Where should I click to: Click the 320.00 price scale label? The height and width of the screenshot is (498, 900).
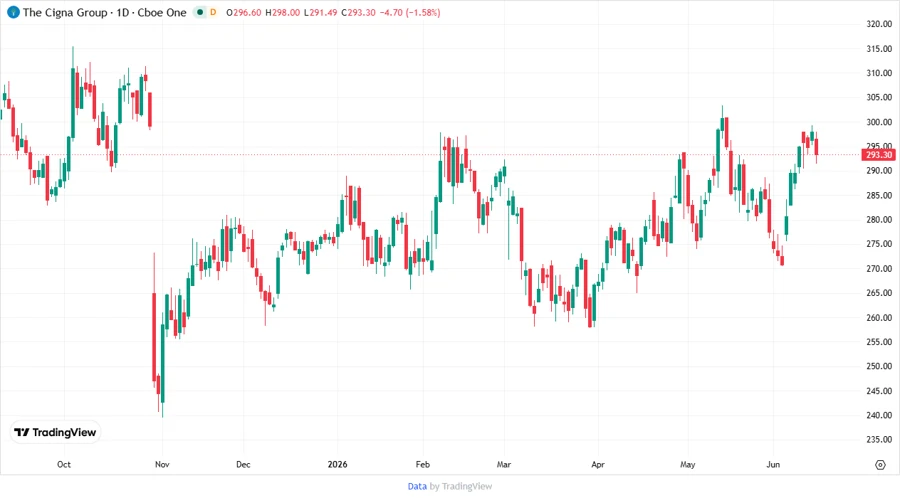[879, 24]
